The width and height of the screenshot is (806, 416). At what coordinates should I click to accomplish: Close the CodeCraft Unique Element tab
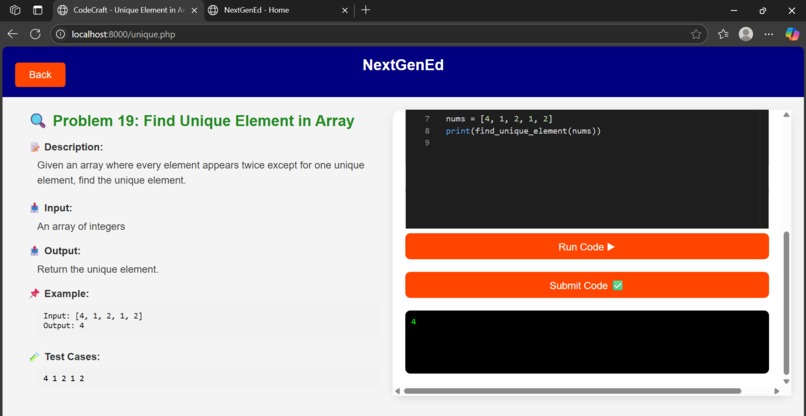point(194,10)
